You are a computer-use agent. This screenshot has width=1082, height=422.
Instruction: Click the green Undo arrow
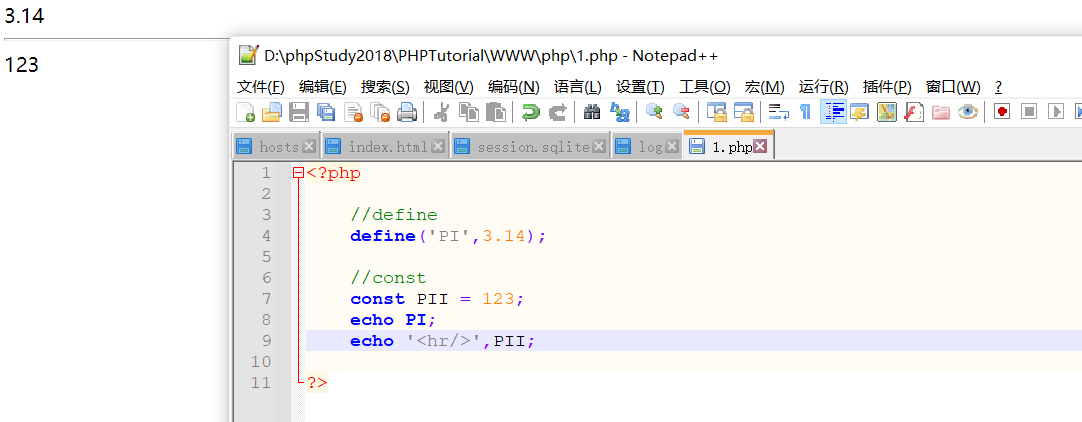(530, 112)
